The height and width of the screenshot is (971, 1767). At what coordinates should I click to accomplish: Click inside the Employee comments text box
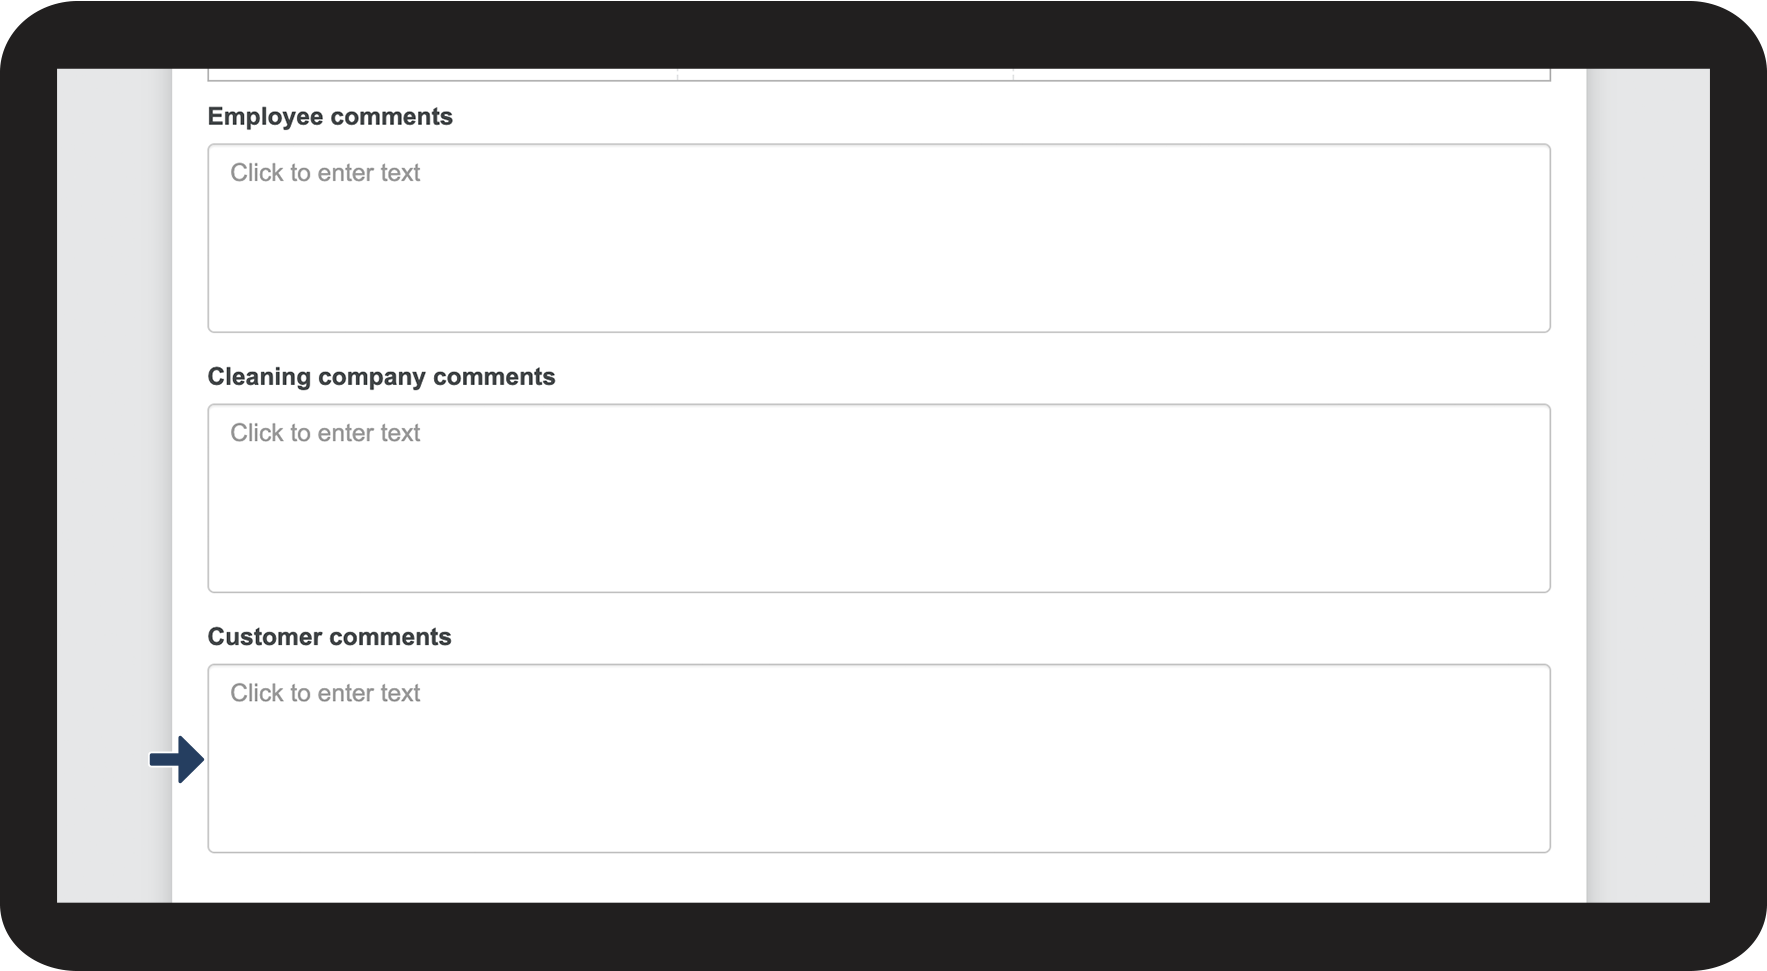click(x=878, y=238)
